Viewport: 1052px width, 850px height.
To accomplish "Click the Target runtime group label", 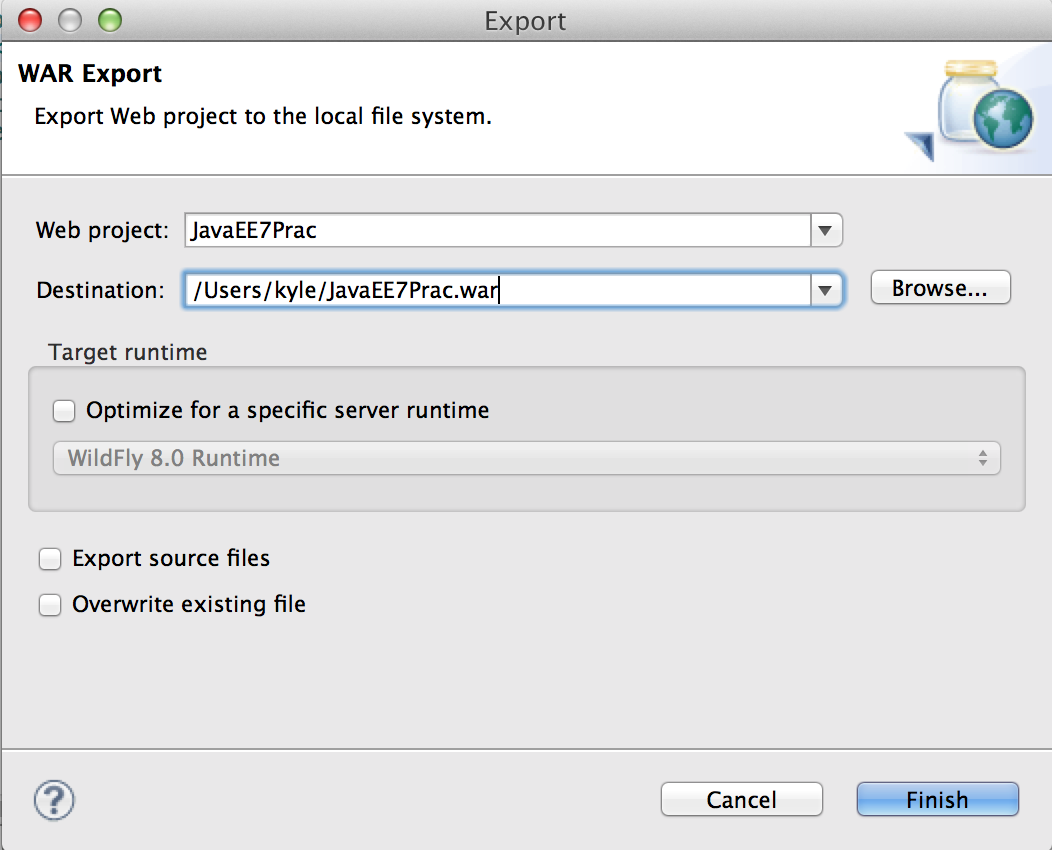I will click(127, 352).
